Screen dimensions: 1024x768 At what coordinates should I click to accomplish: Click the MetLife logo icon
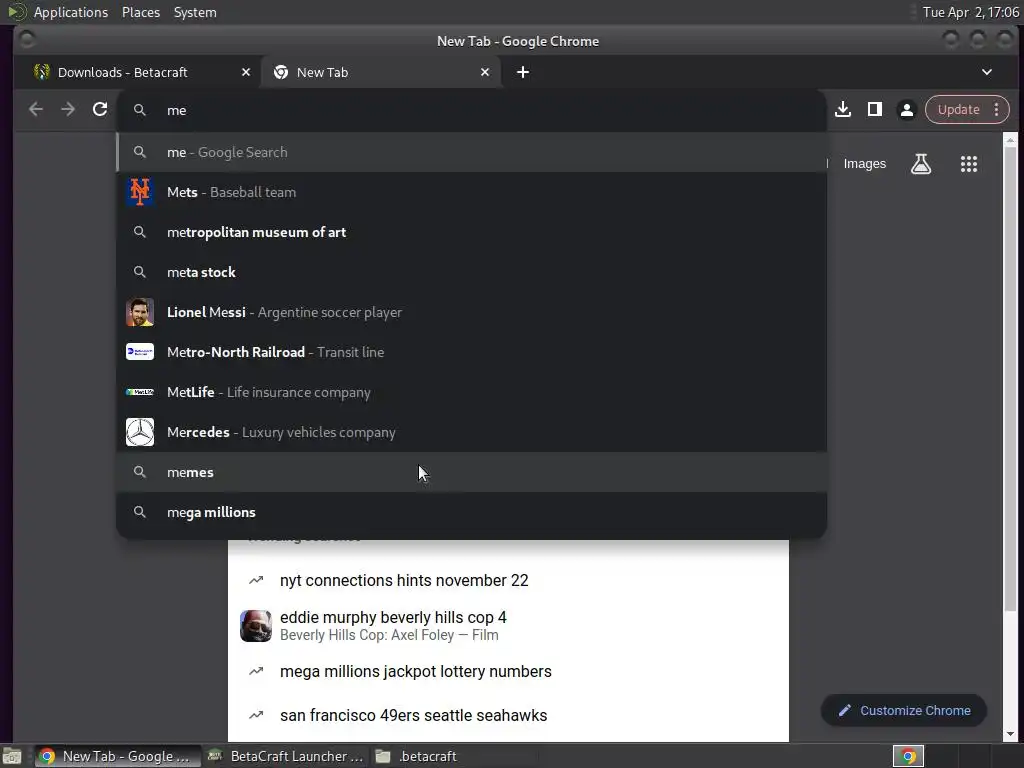click(140, 392)
